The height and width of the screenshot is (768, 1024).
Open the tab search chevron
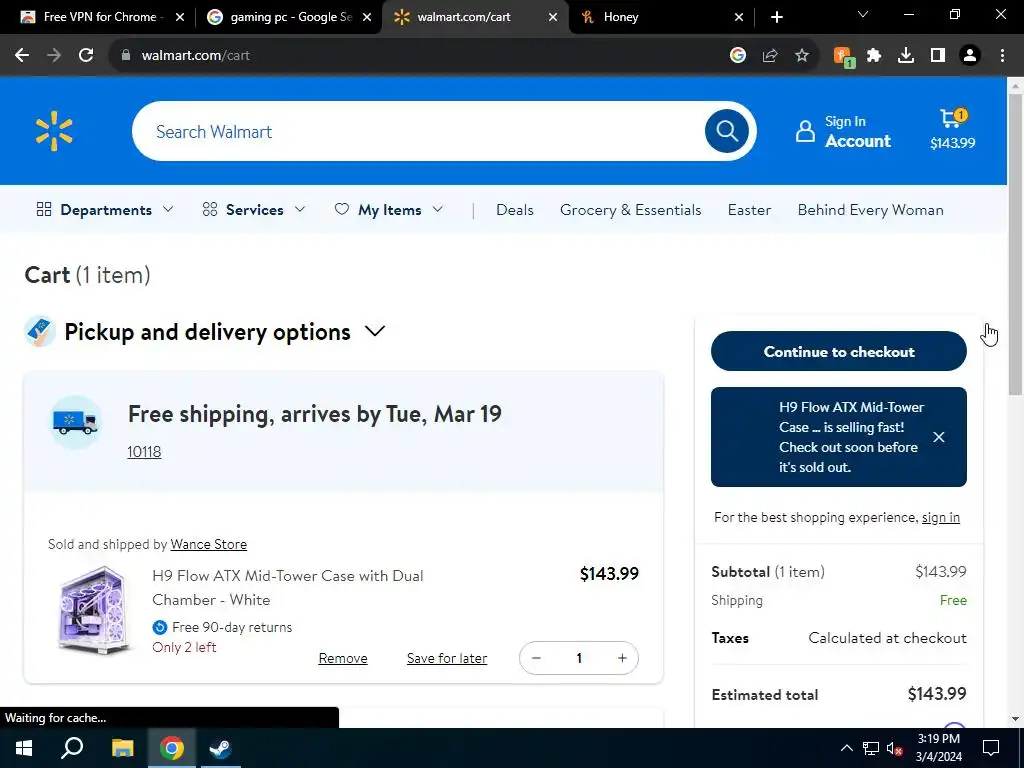(863, 14)
